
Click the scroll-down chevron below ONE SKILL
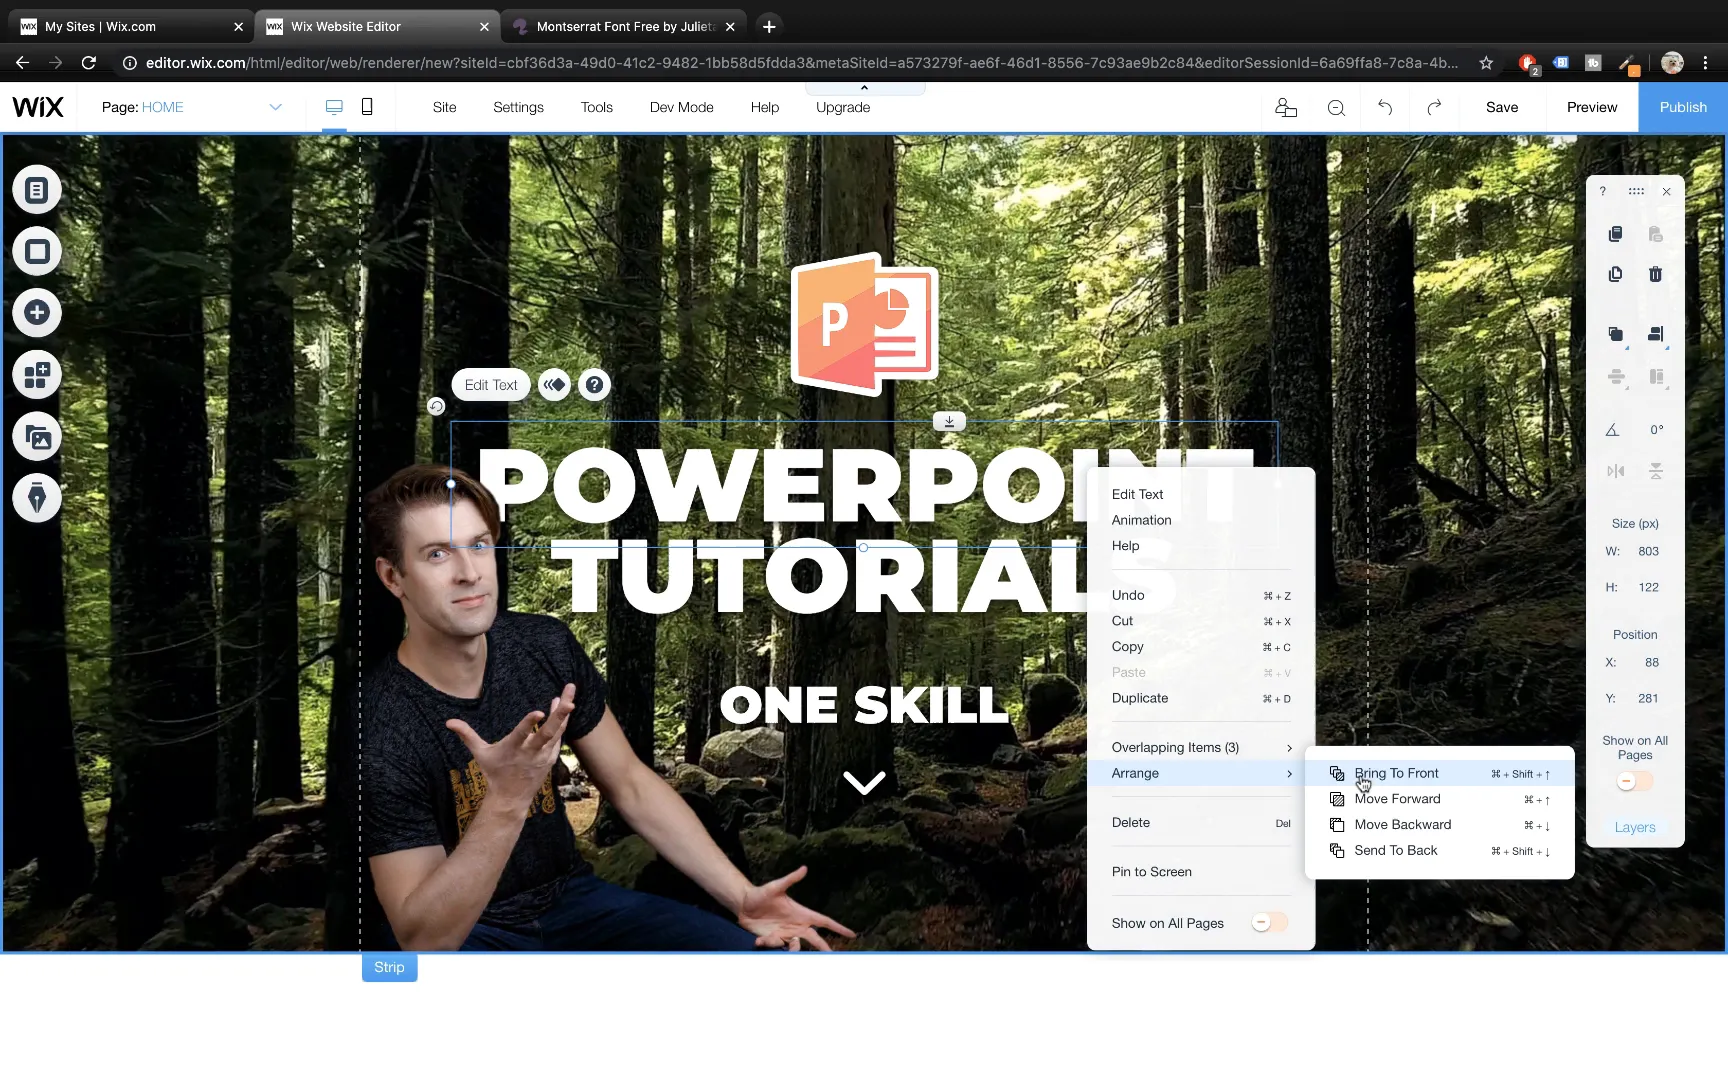click(864, 782)
